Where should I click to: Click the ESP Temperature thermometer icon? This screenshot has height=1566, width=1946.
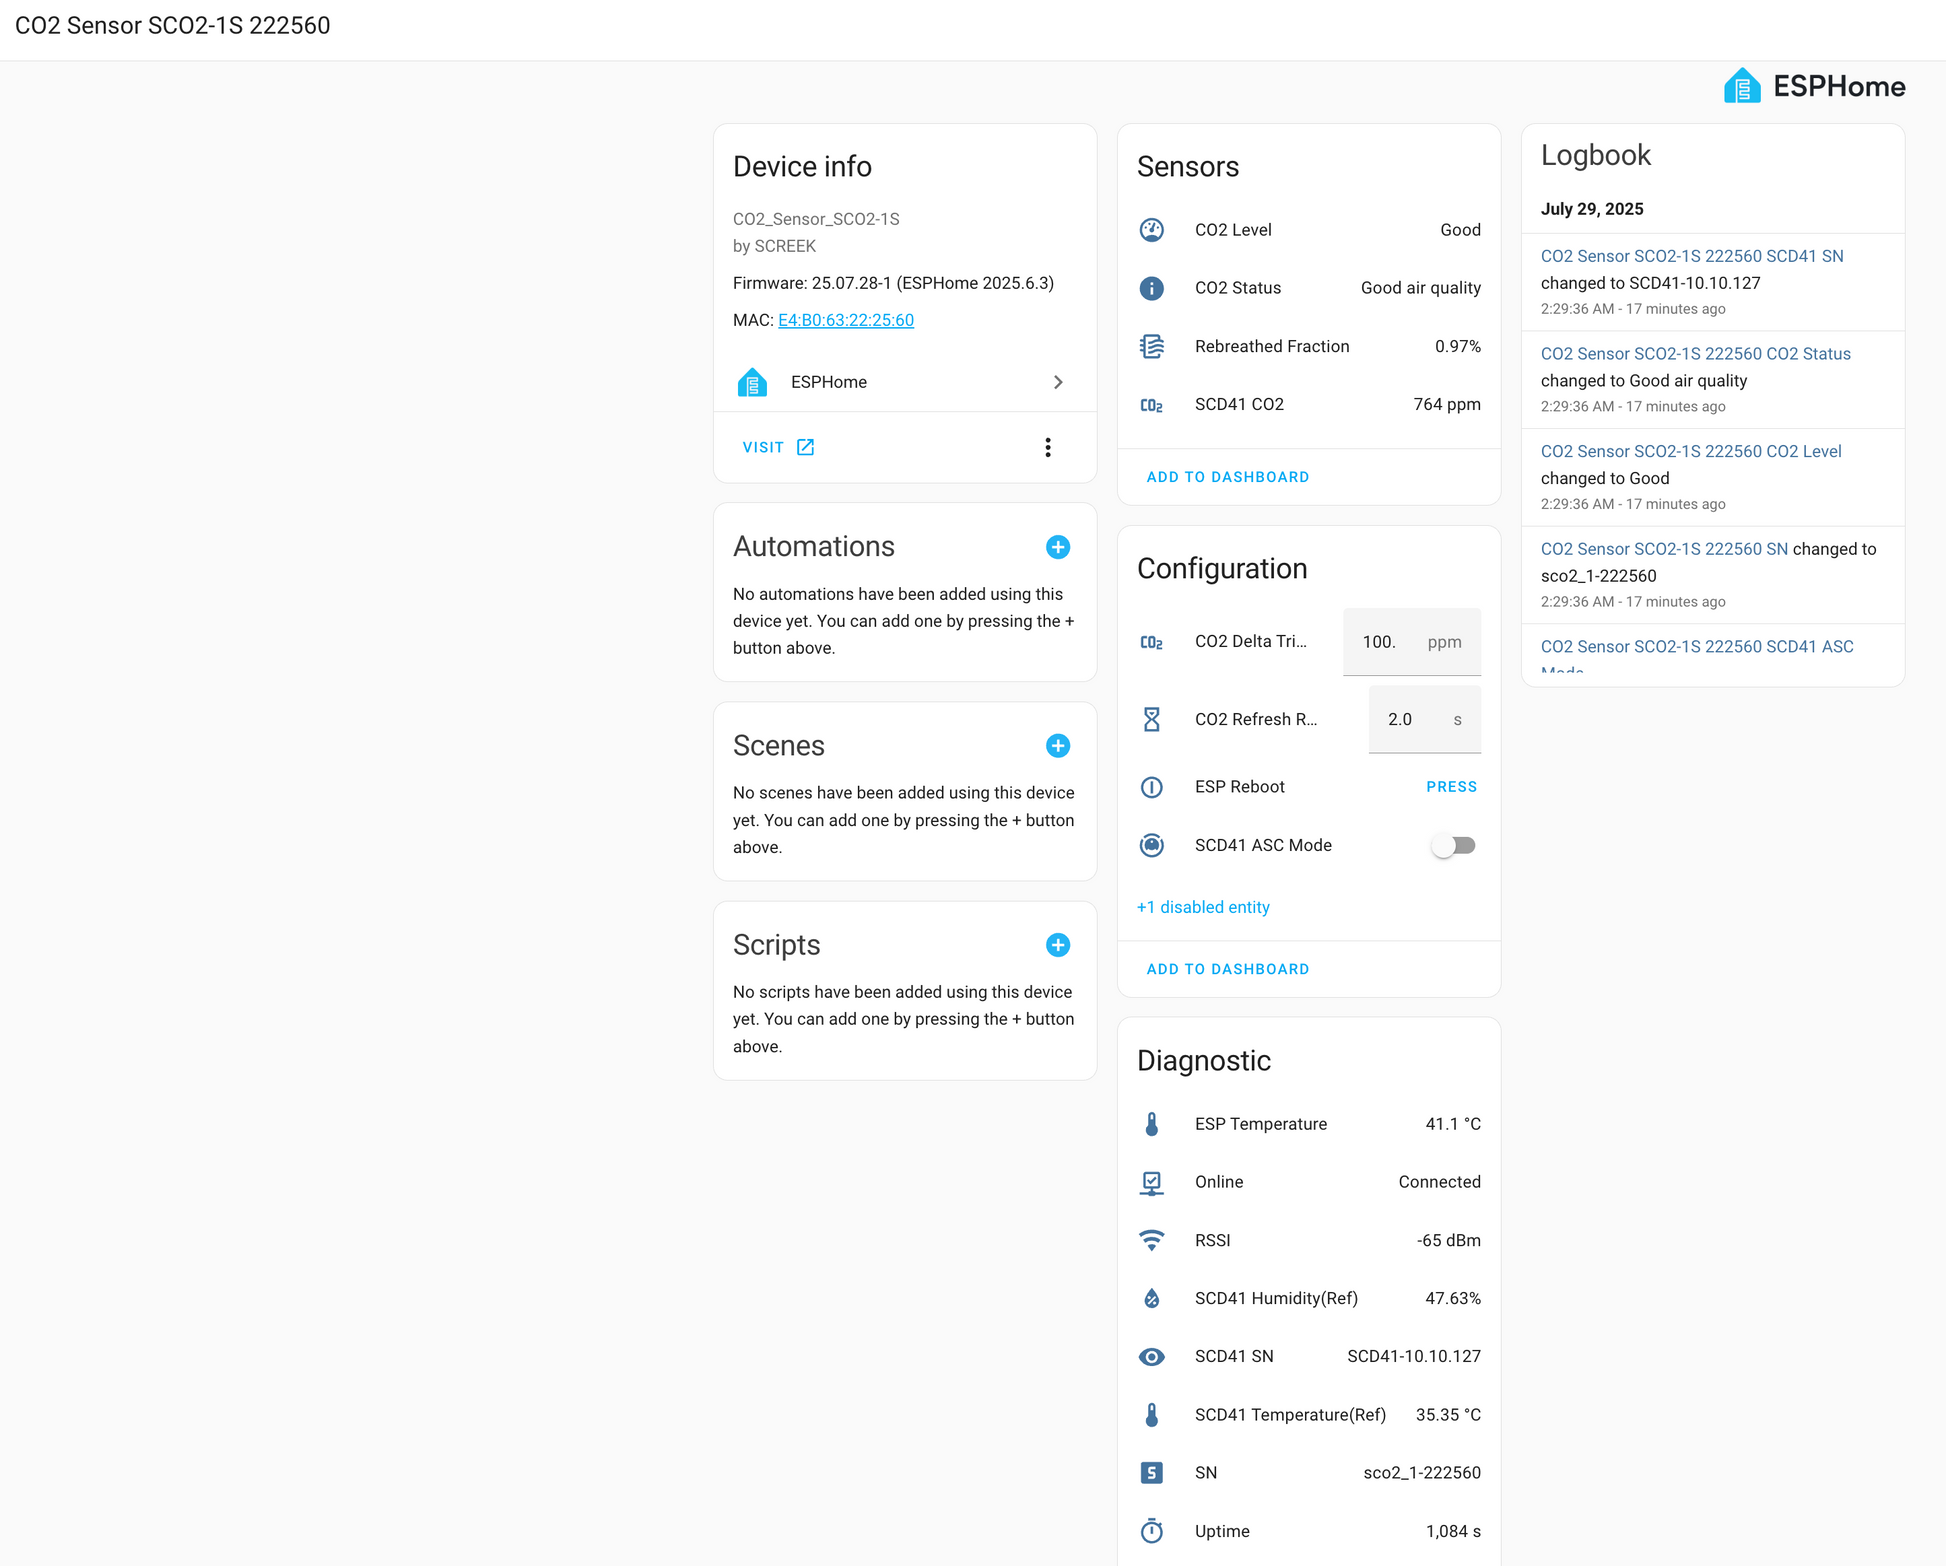click(x=1151, y=1124)
